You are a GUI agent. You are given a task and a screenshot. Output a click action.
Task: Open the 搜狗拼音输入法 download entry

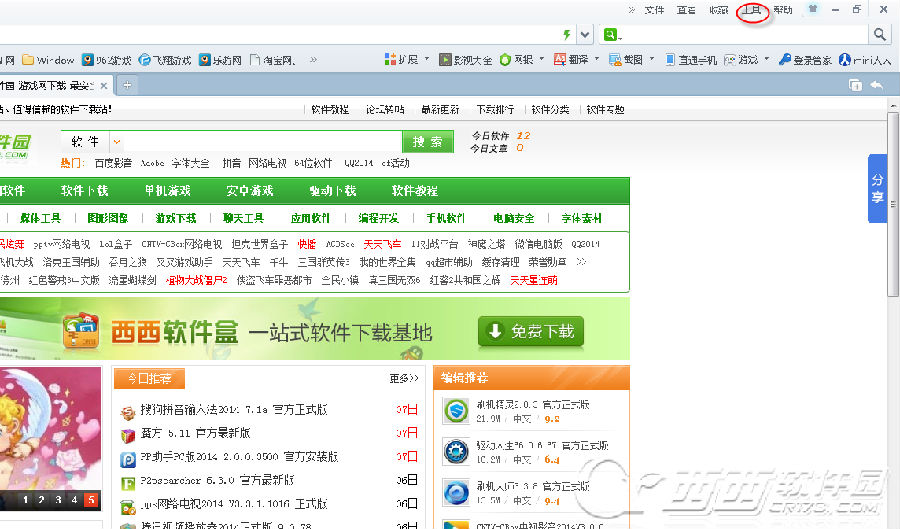pyautogui.click(x=234, y=410)
